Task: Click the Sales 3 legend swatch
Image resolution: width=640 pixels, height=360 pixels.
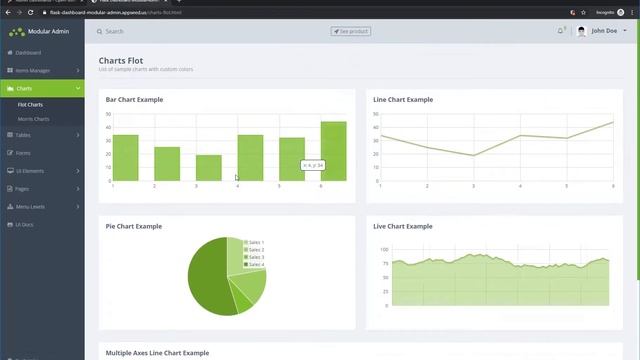Action: [246, 257]
